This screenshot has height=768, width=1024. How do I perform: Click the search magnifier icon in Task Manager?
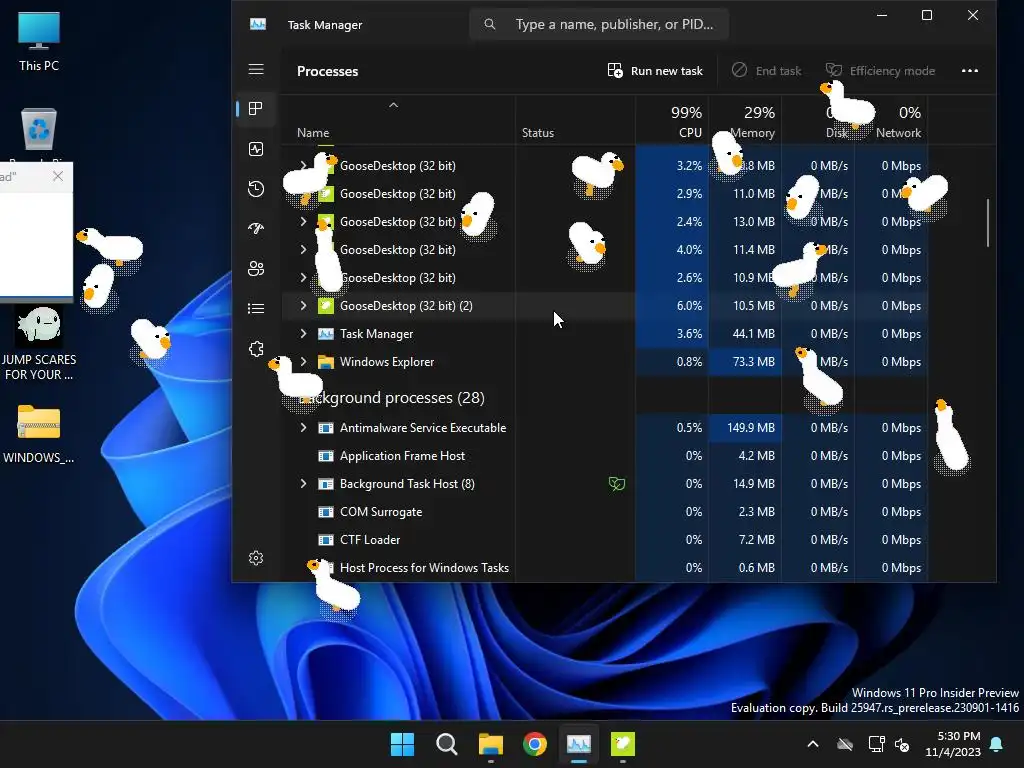tap(490, 24)
